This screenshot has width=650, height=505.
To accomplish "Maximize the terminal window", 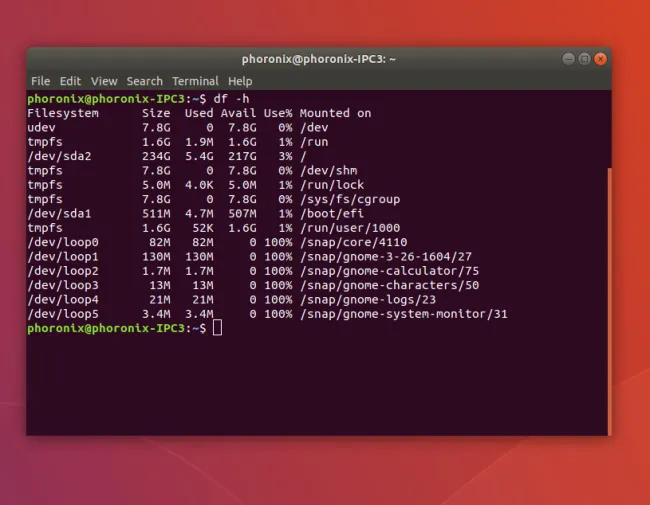I will (585, 59).
